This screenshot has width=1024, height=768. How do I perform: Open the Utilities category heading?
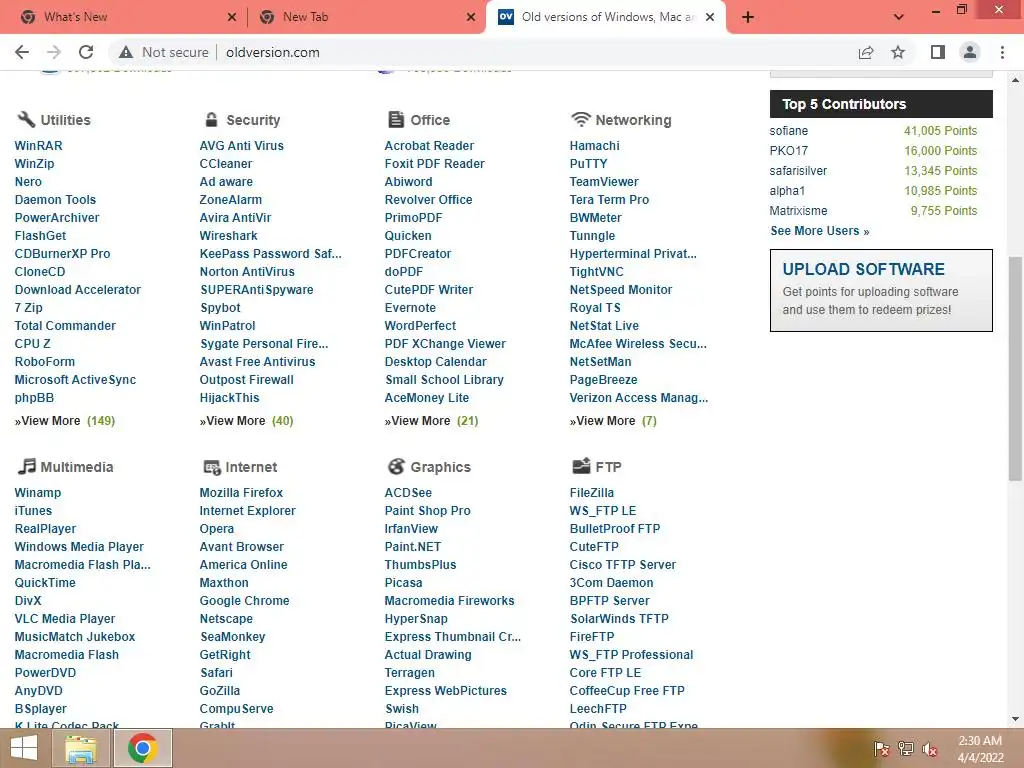(65, 120)
